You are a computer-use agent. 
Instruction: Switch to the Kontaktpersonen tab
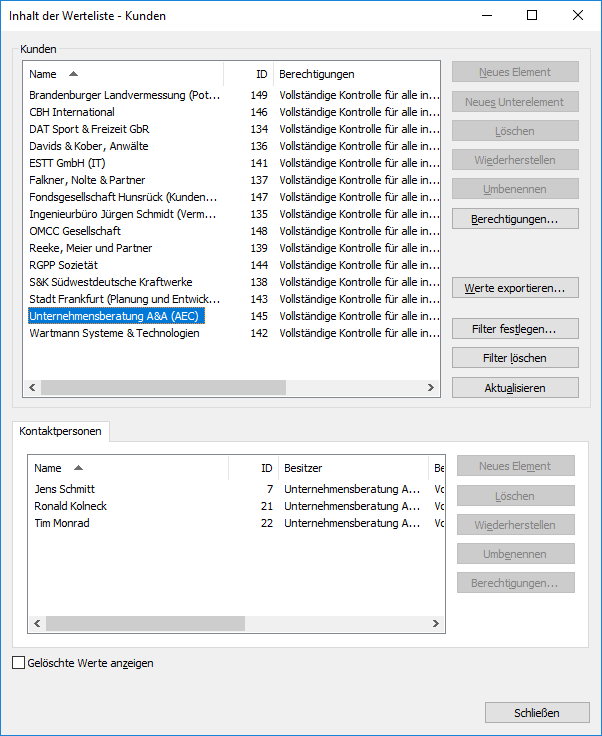tap(61, 431)
